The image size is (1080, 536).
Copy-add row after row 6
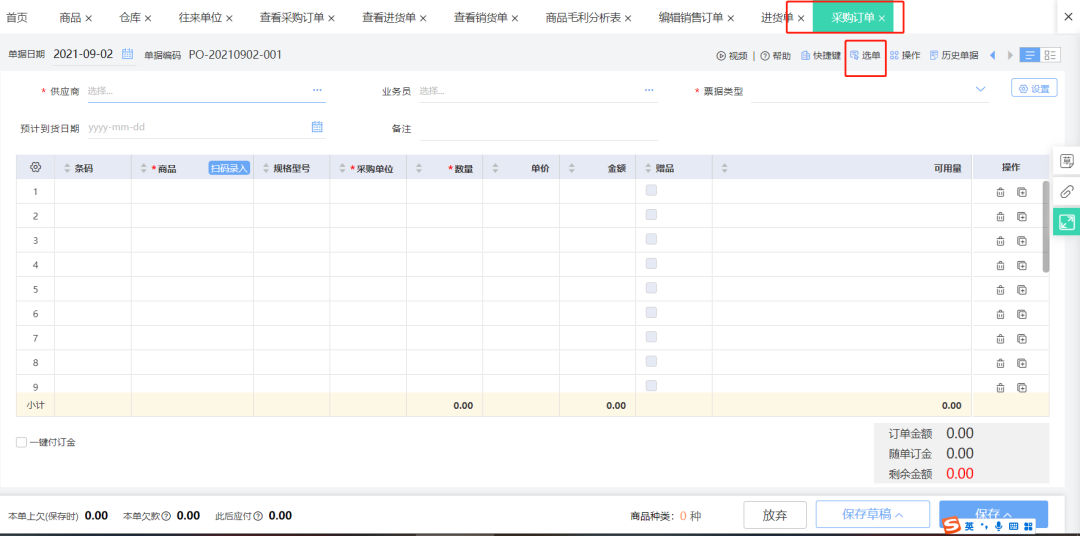[x=1022, y=314]
